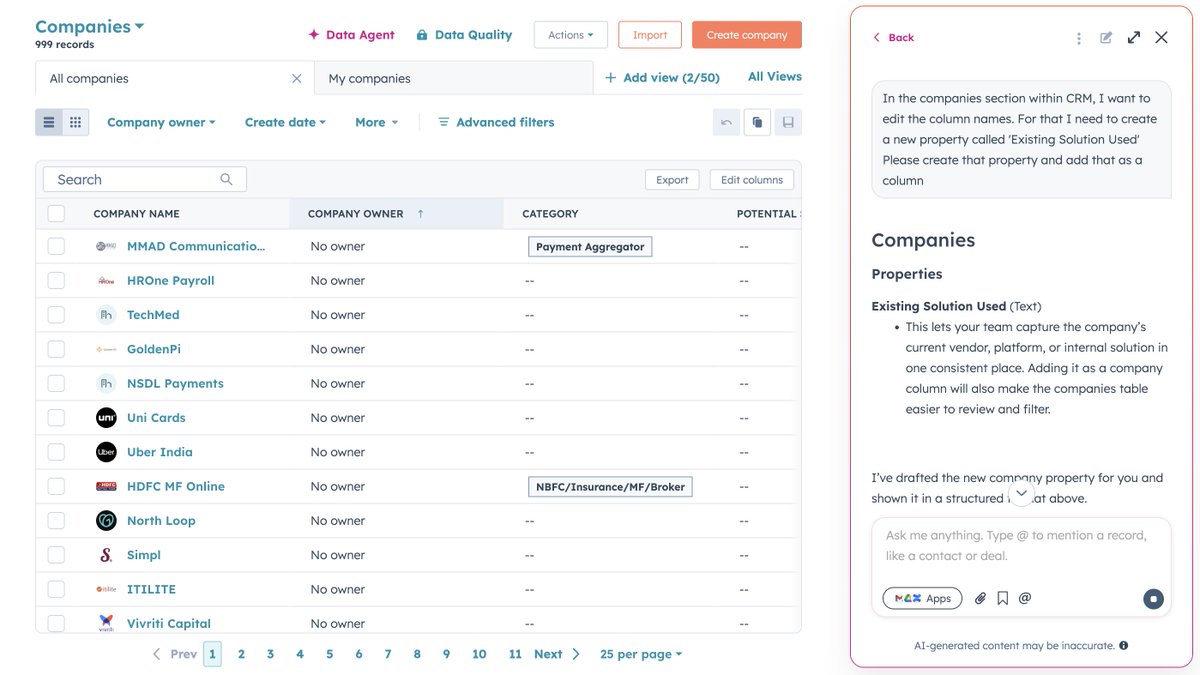Click the Export button
The height and width of the screenshot is (675, 1200).
(672, 180)
